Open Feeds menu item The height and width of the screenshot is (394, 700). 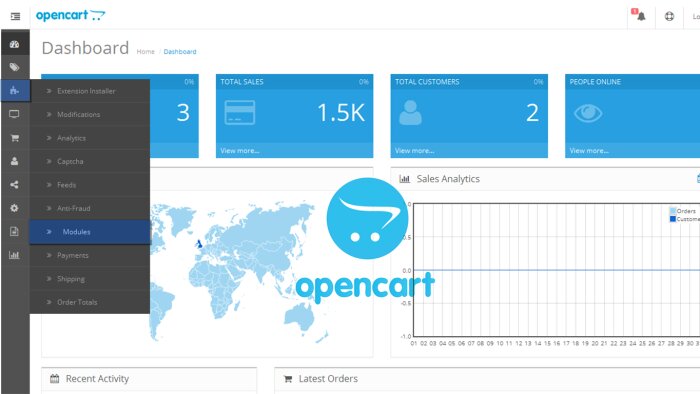tap(90, 185)
